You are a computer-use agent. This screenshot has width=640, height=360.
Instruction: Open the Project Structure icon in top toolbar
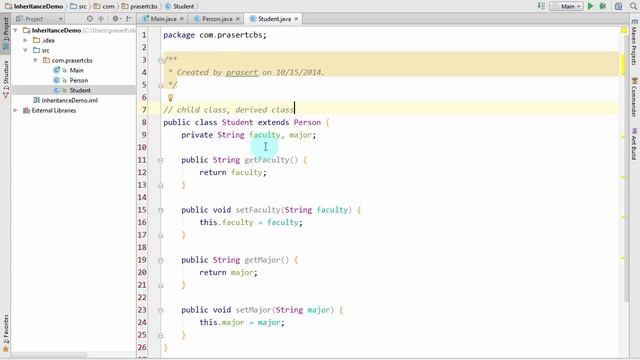(618, 6)
